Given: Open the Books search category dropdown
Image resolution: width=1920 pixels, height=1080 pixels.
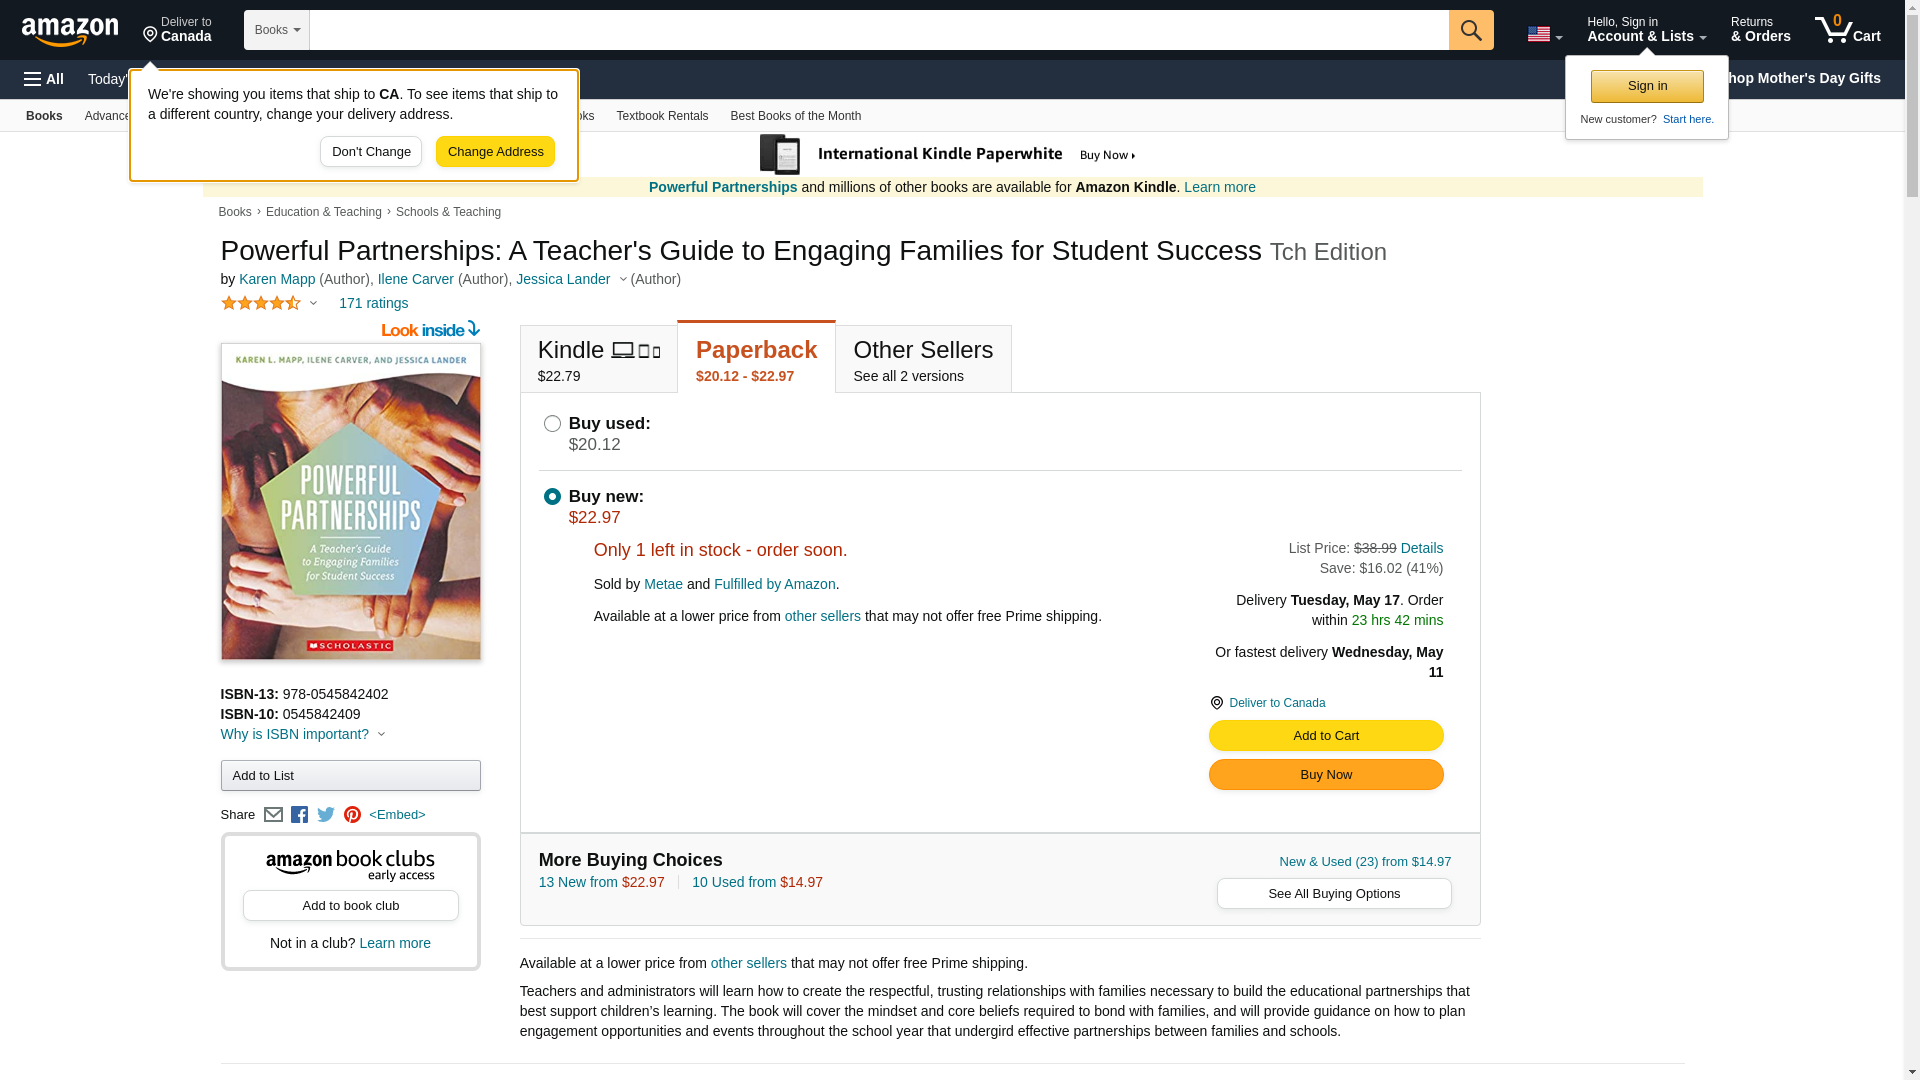Looking at the screenshot, I should pyautogui.click(x=277, y=30).
